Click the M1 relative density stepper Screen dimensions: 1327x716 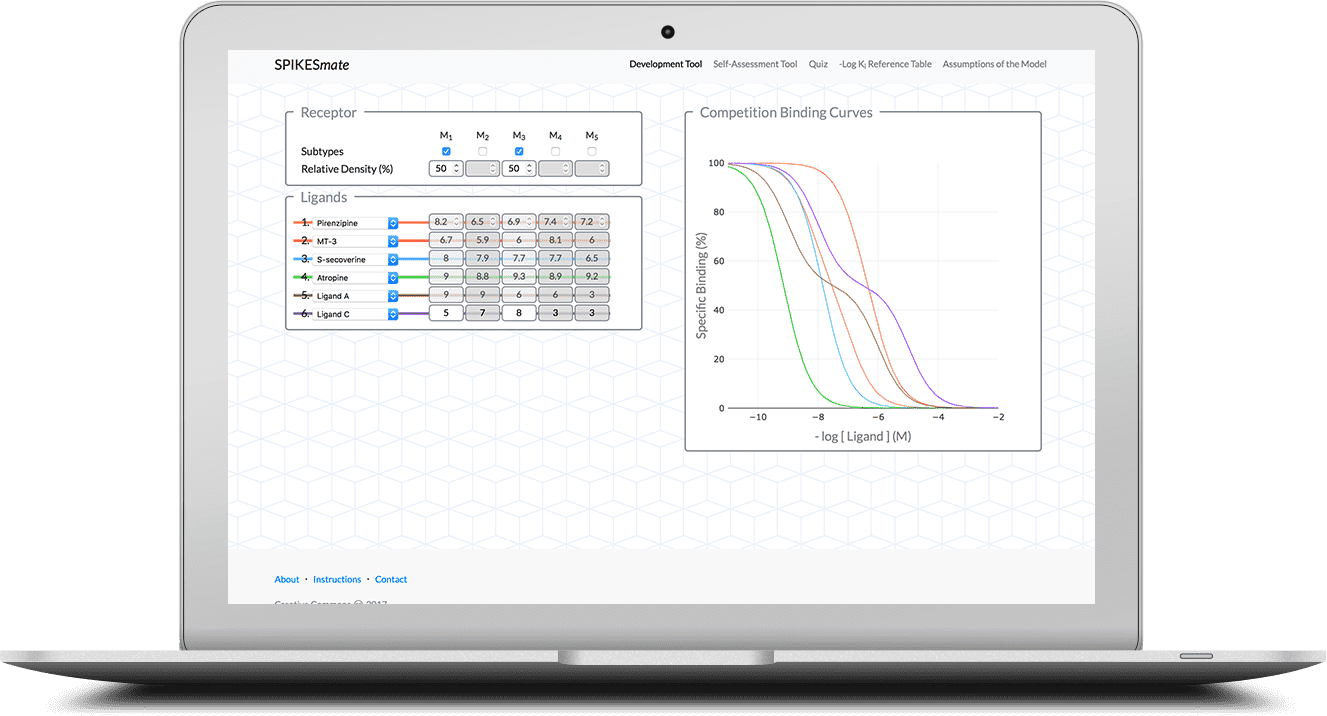click(457, 169)
